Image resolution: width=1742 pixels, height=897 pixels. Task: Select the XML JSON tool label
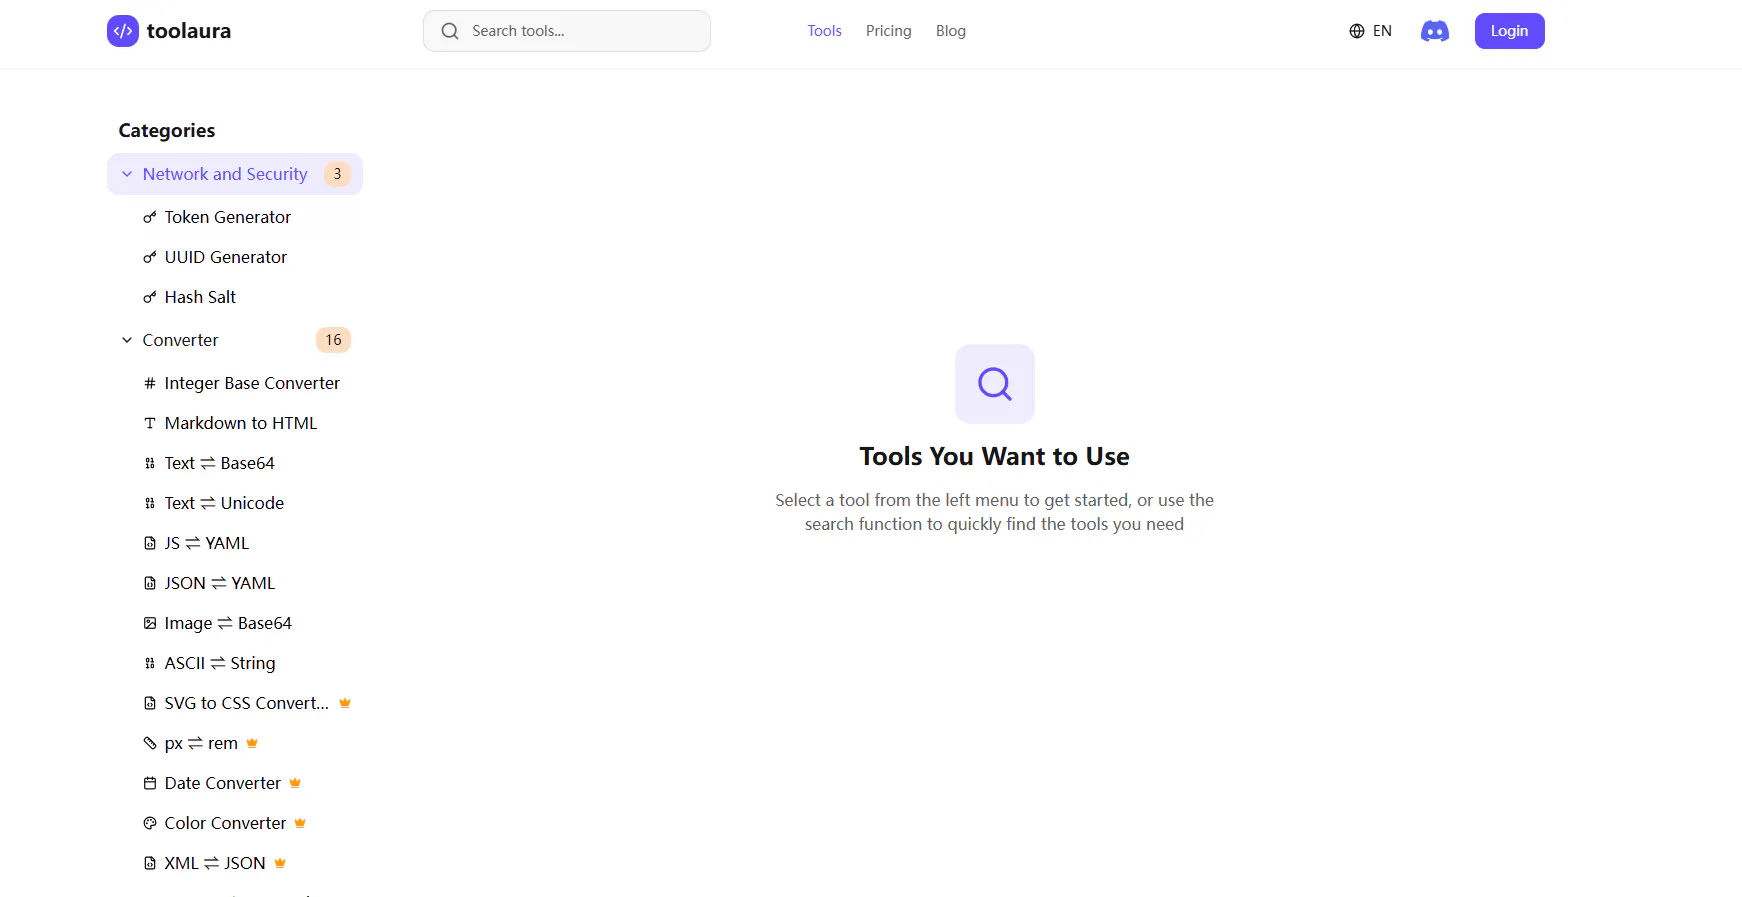[215, 863]
